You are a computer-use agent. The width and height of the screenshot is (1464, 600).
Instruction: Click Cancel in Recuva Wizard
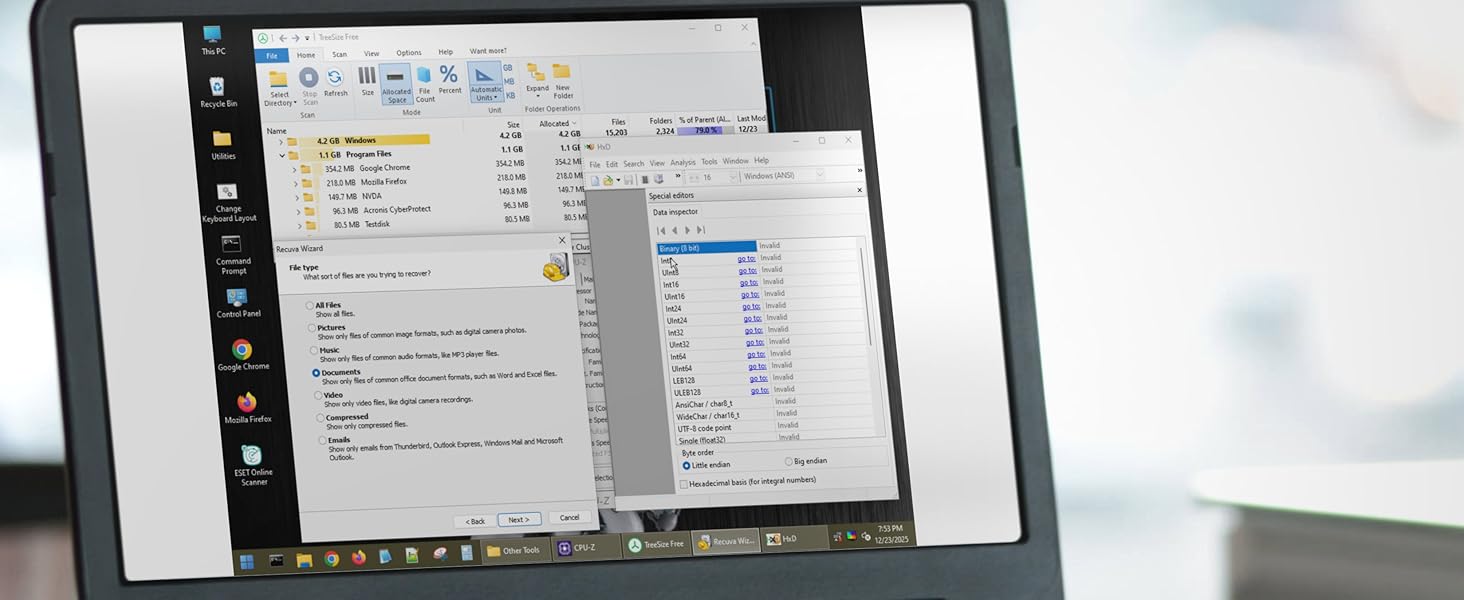pos(569,517)
